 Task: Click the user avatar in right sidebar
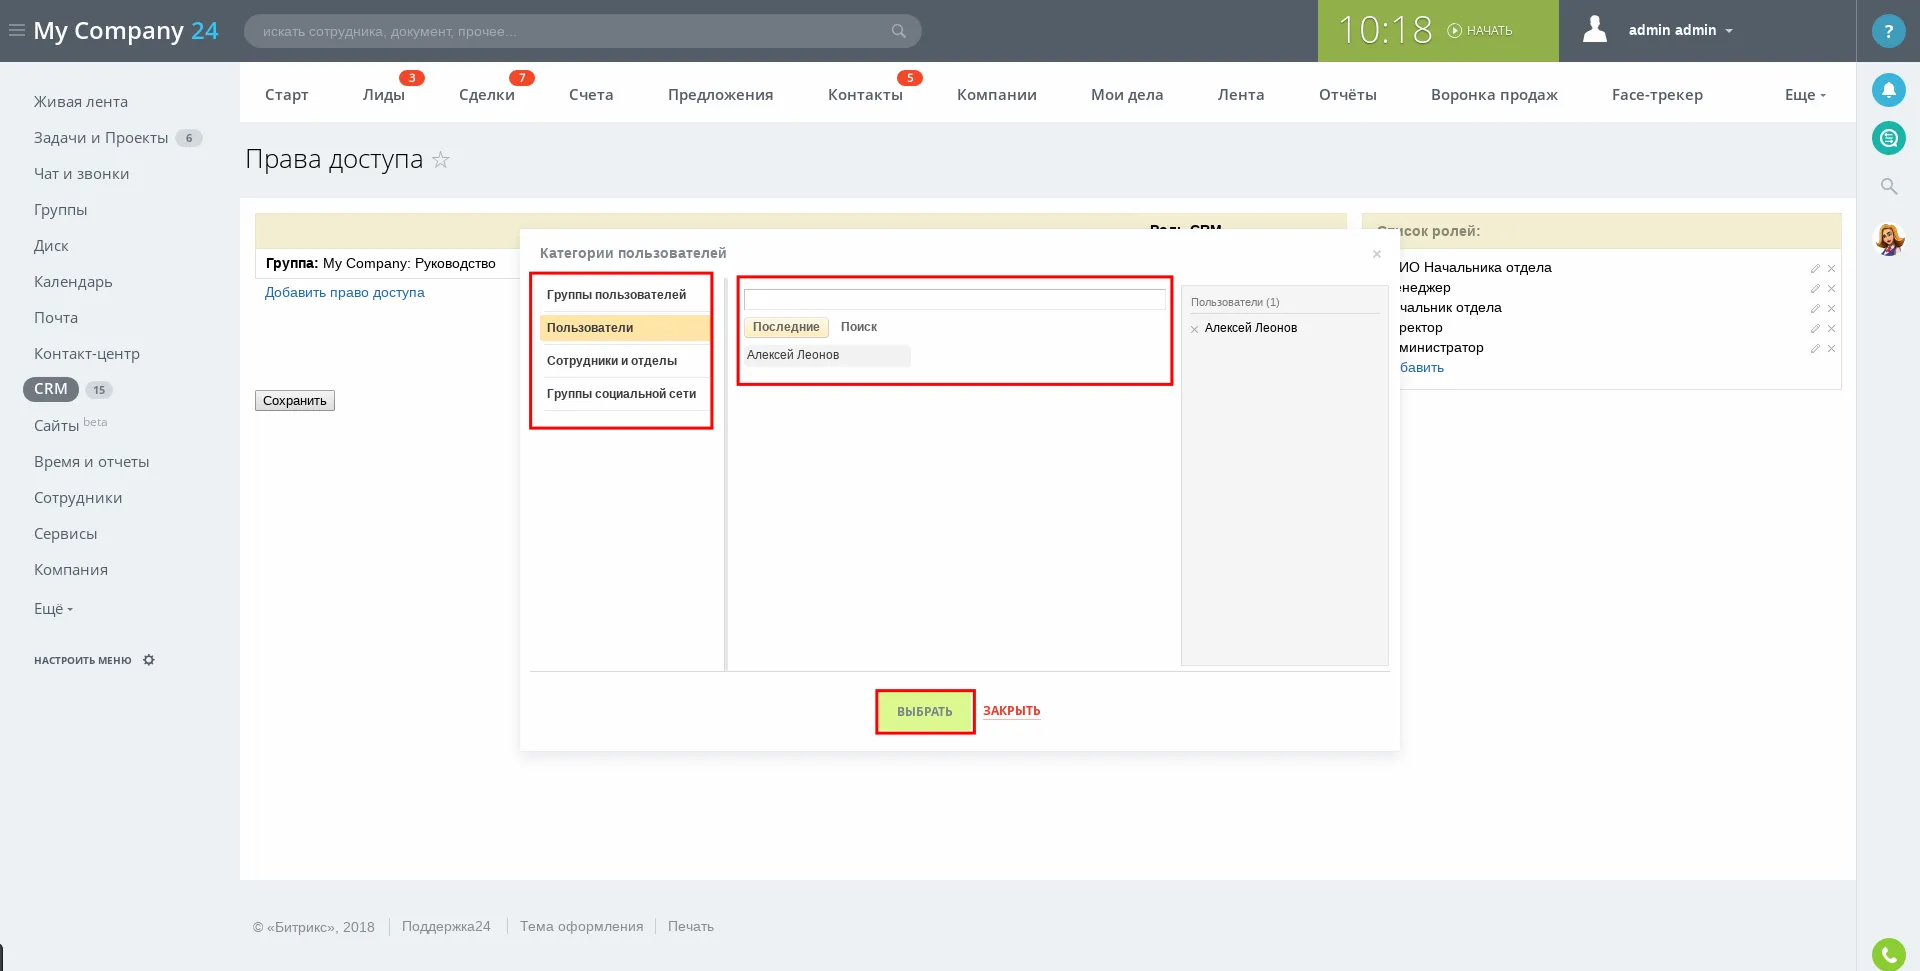[1888, 240]
